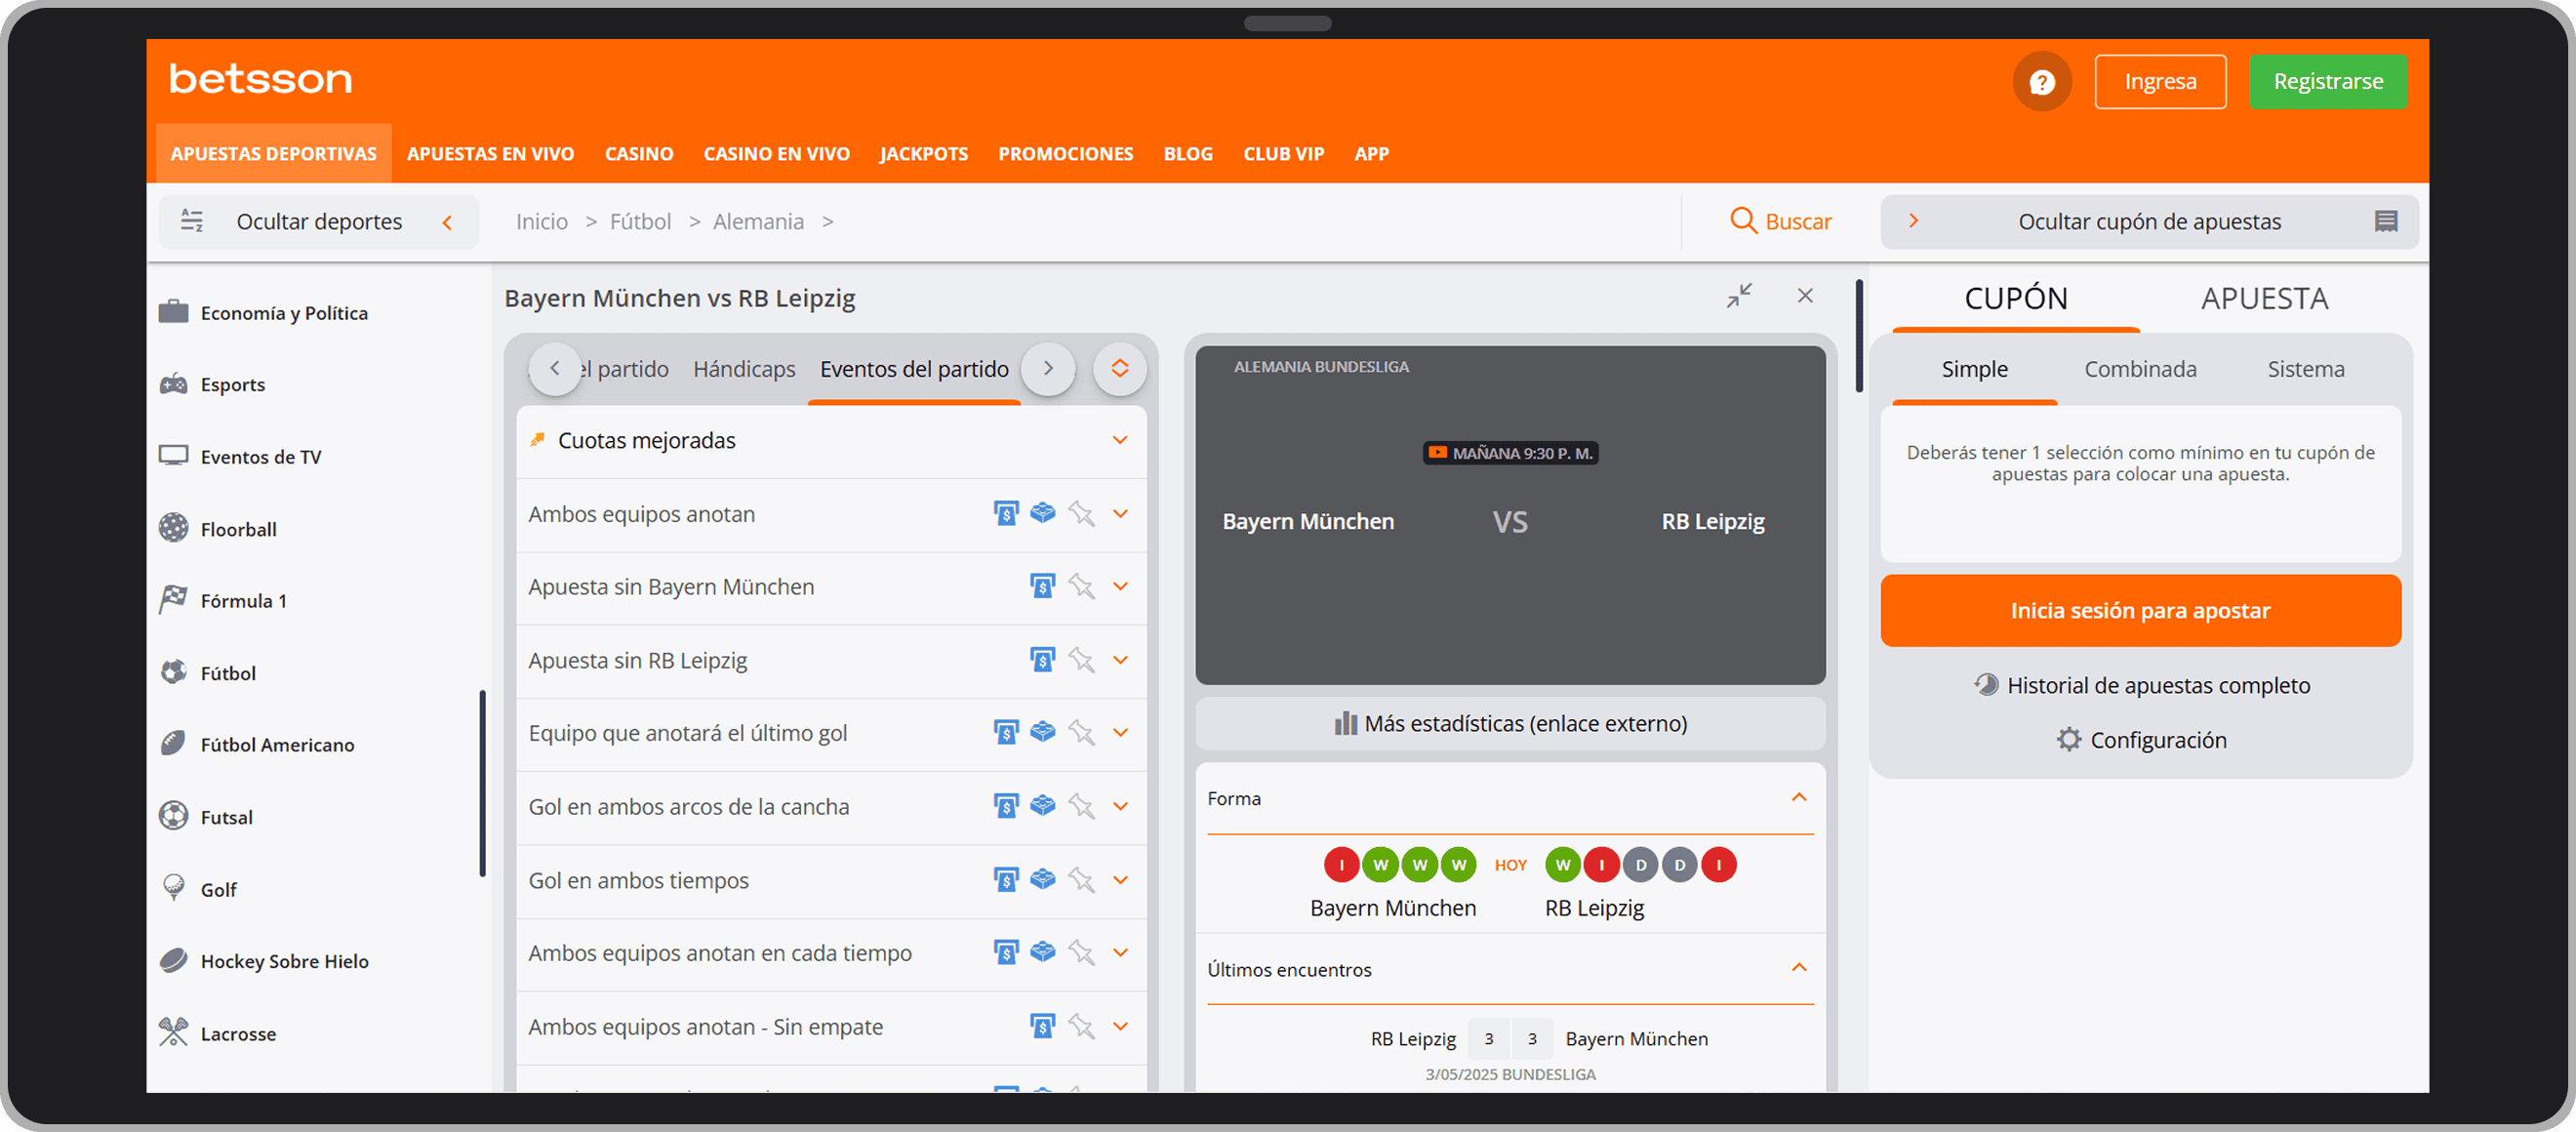Click Ingresa login button

tap(2160, 82)
